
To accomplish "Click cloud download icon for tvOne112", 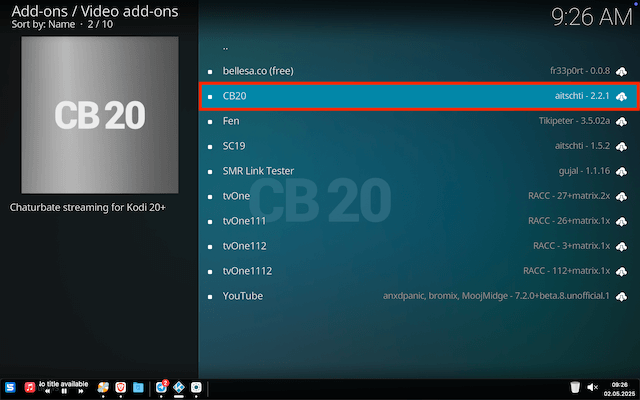I will coord(621,247).
